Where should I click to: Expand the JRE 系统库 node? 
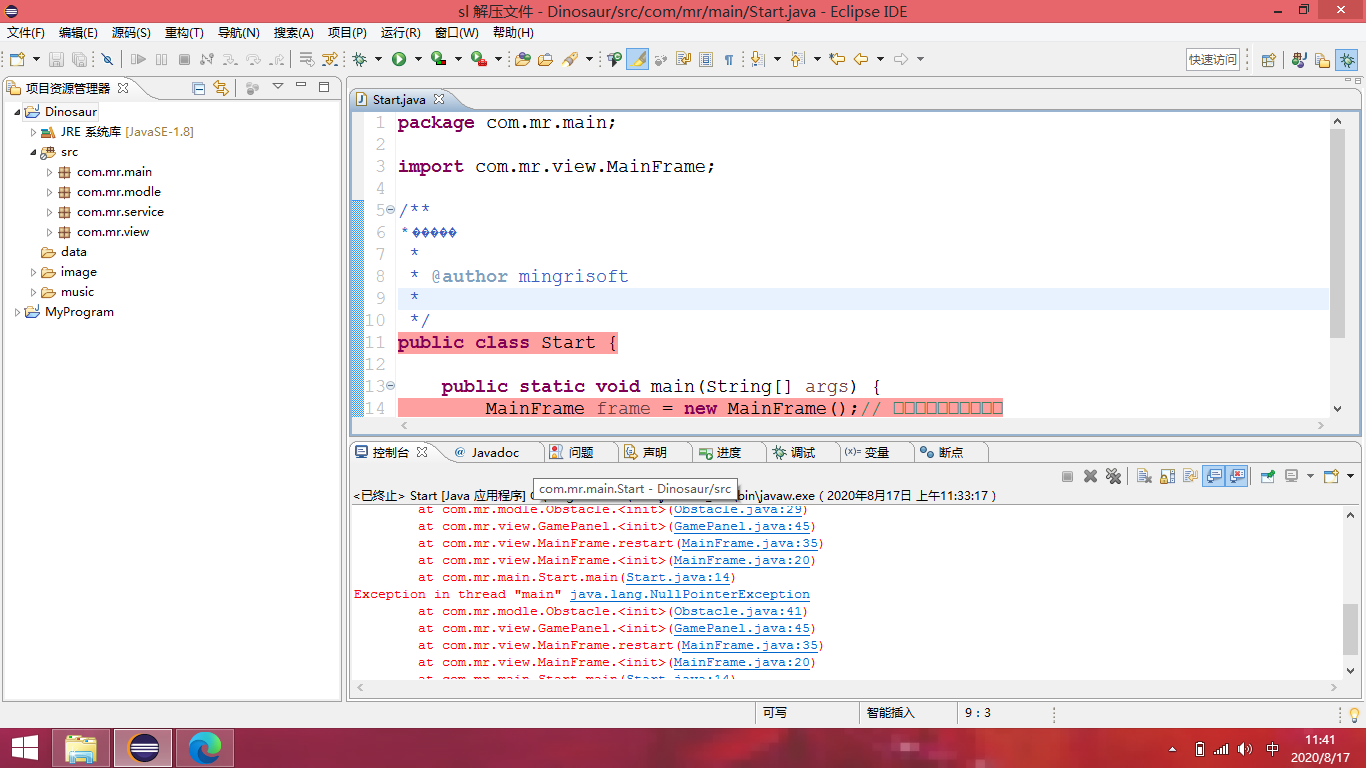[x=33, y=132]
